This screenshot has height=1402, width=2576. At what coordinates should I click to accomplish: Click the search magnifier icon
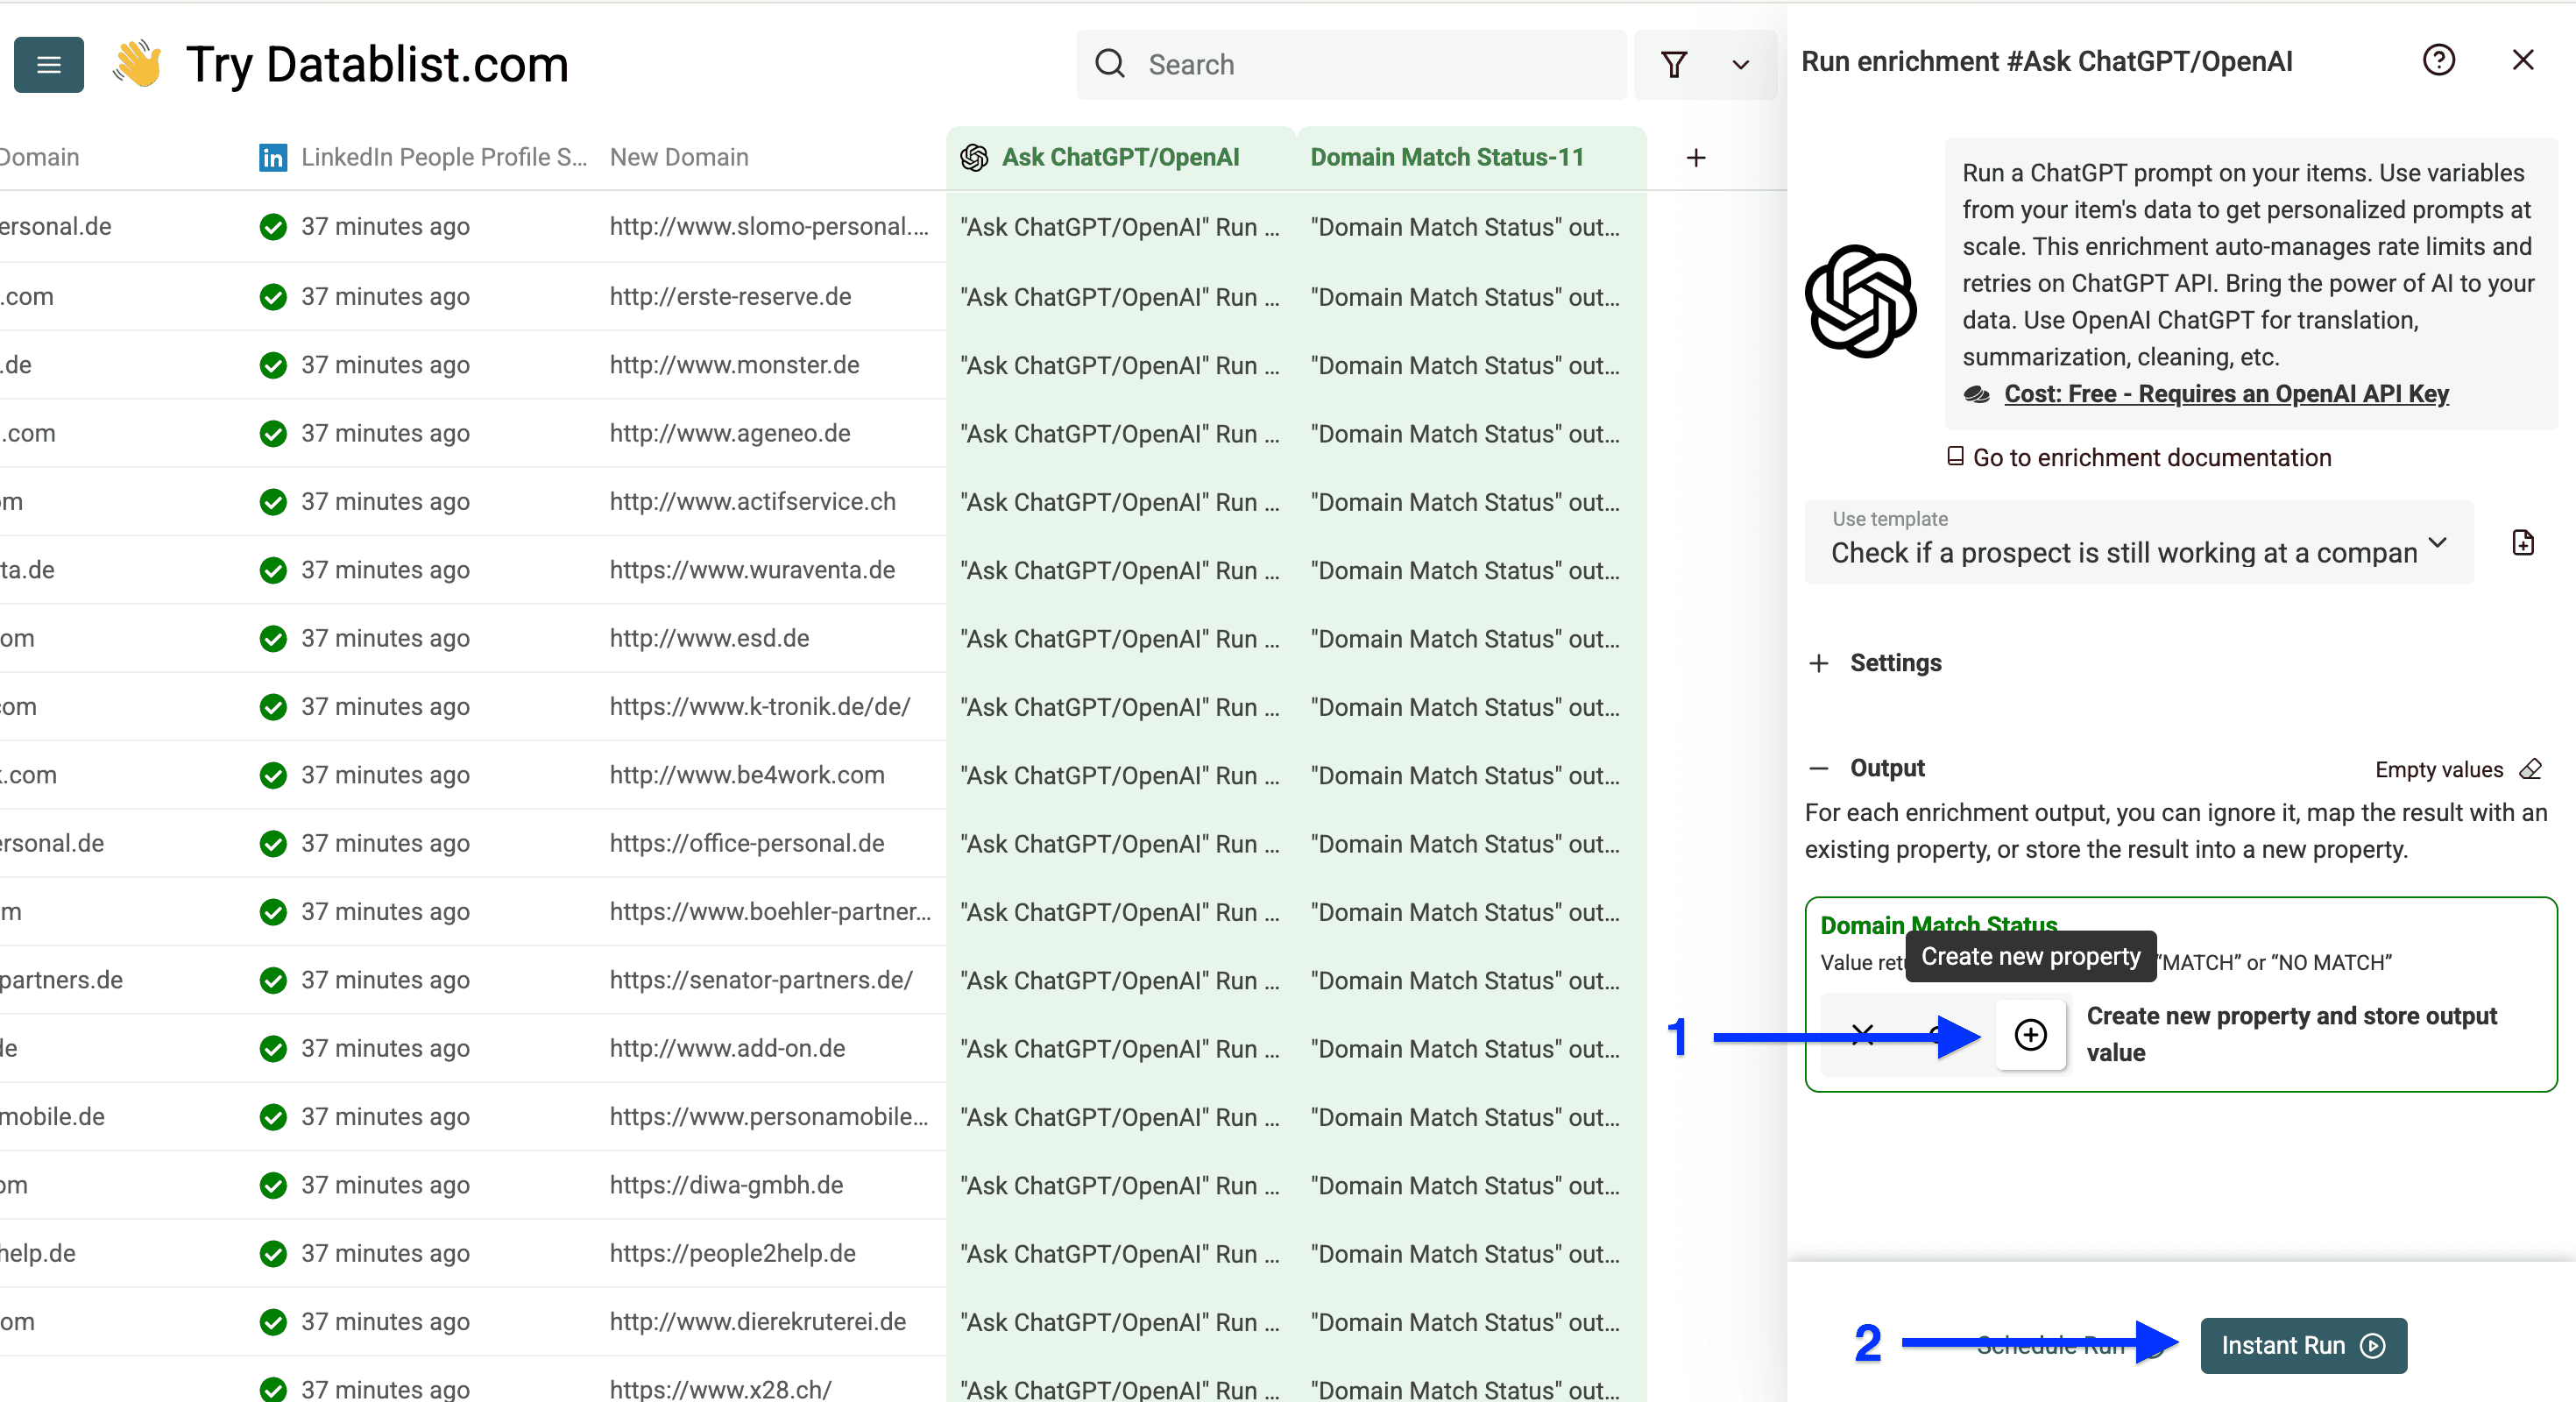(1110, 63)
